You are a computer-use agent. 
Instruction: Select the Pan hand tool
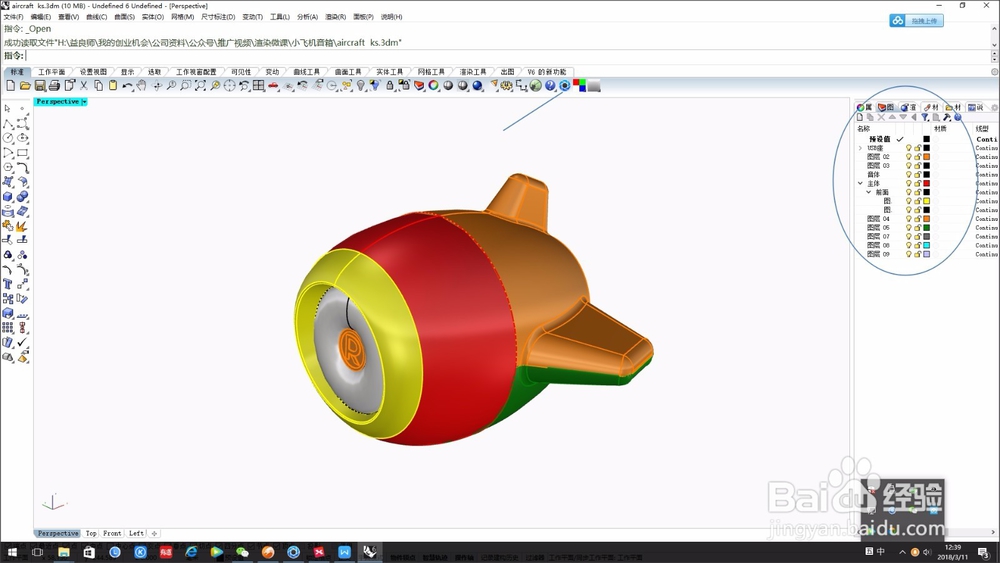click(142, 85)
